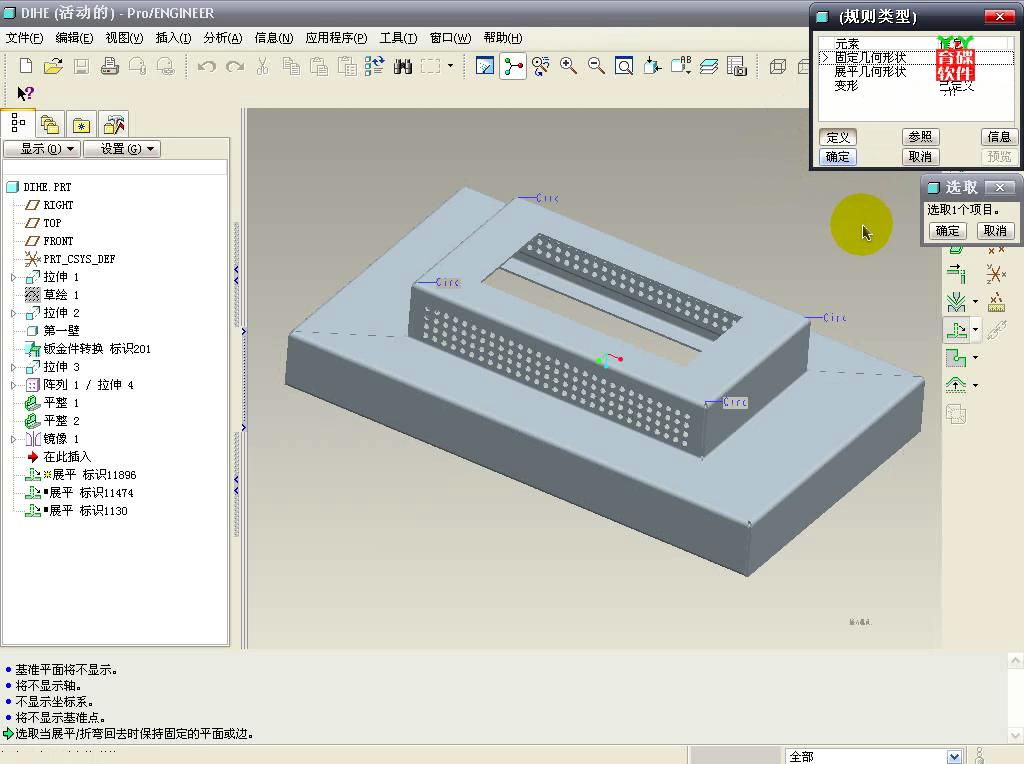Click the 在此插入 marker
Viewport: 1024px width, 764px height.
59,456
